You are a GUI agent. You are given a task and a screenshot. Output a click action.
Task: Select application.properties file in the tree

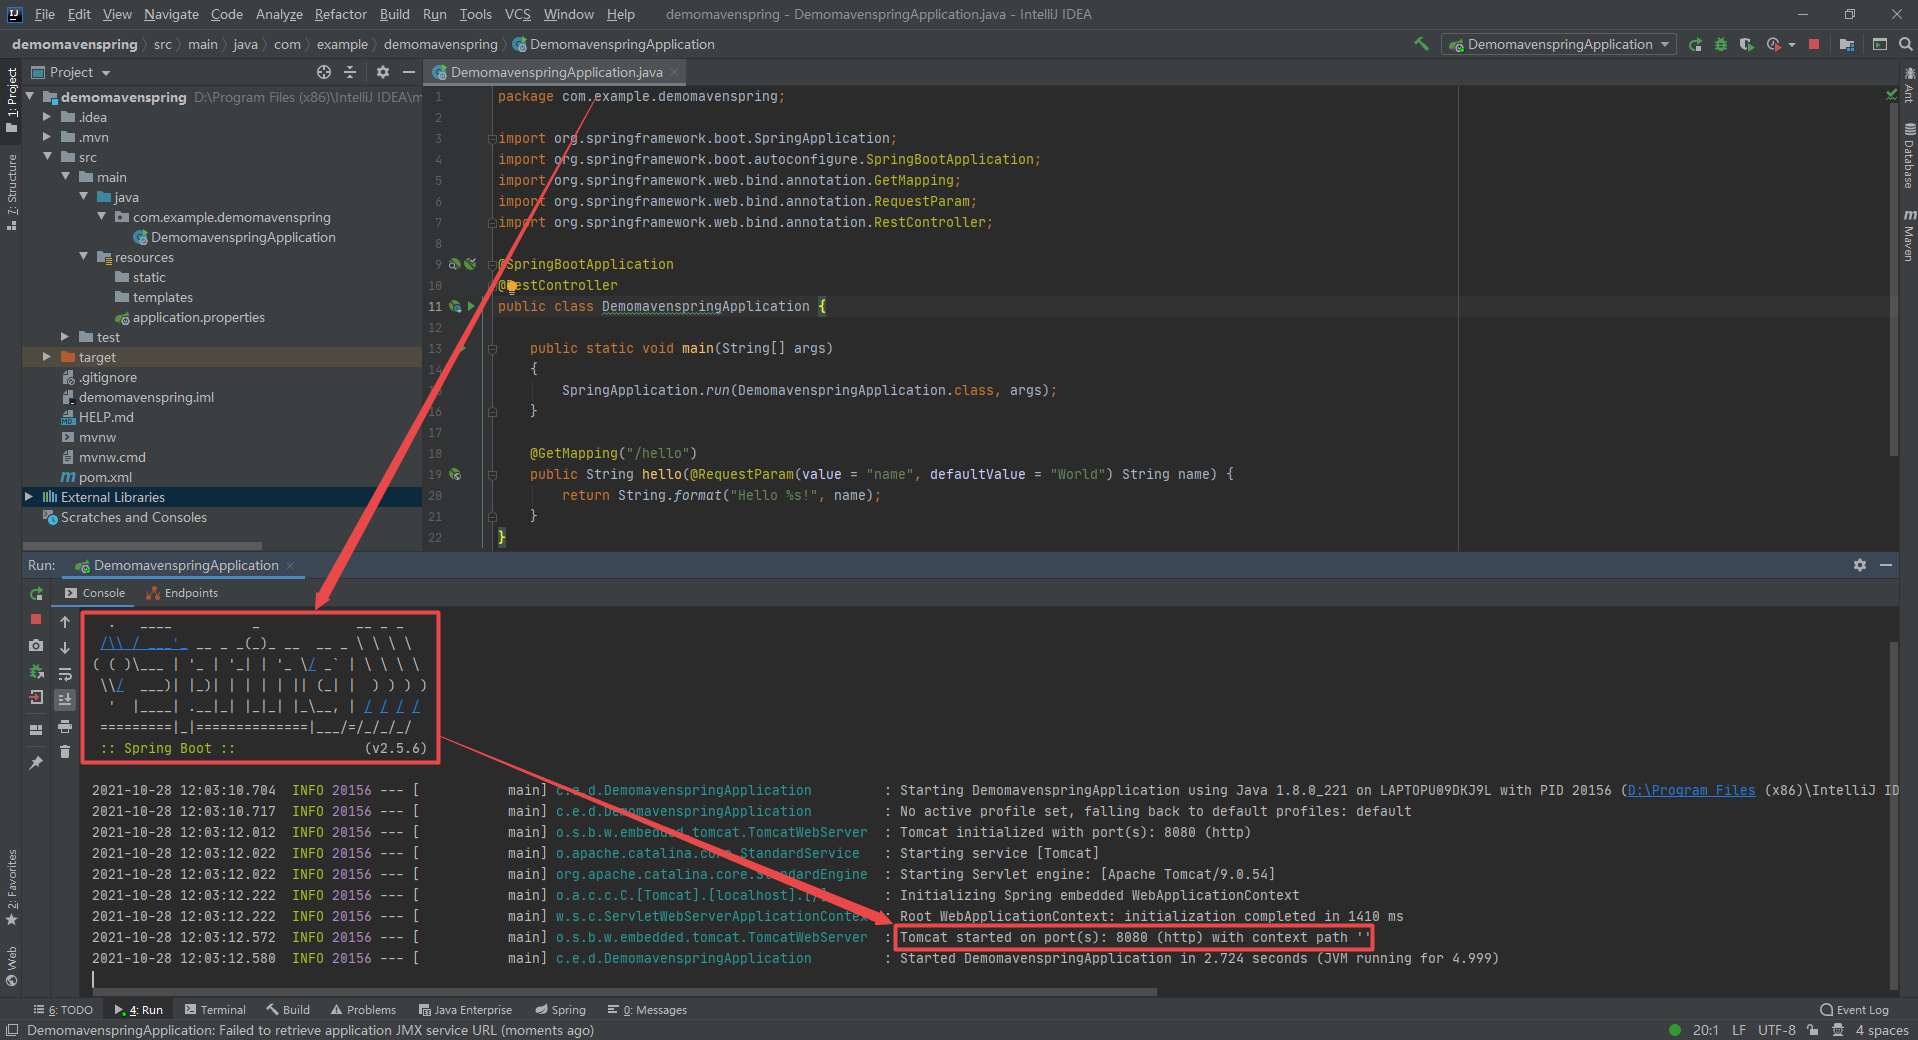pos(199,317)
